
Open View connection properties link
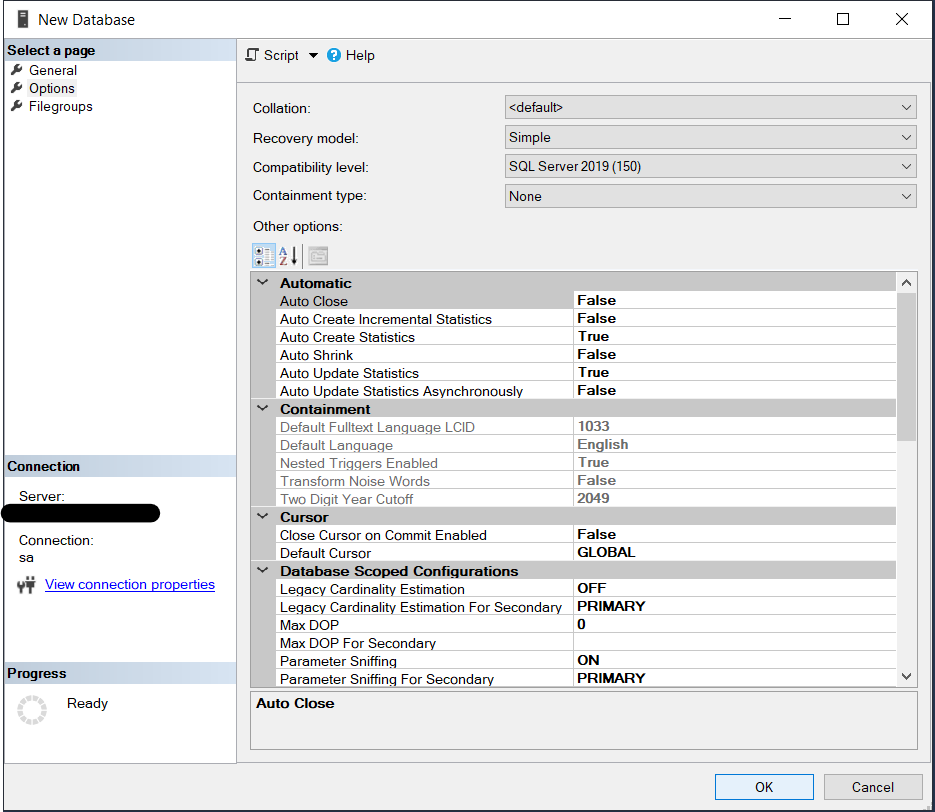(130, 584)
